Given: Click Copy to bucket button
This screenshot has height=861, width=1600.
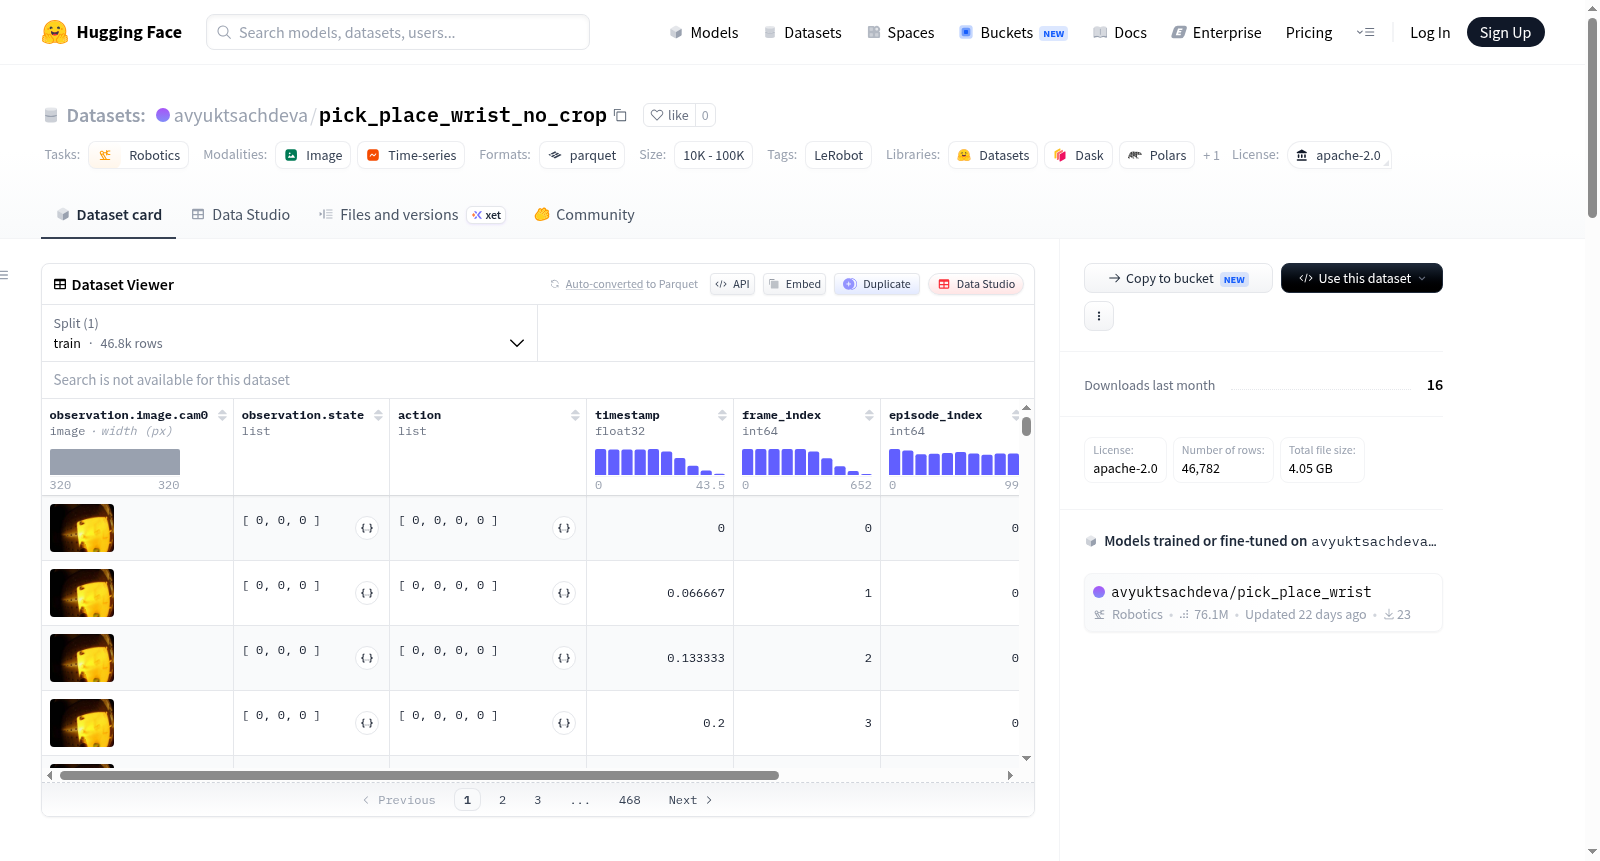Looking at the screenshot, I should tap(1178, 278).
